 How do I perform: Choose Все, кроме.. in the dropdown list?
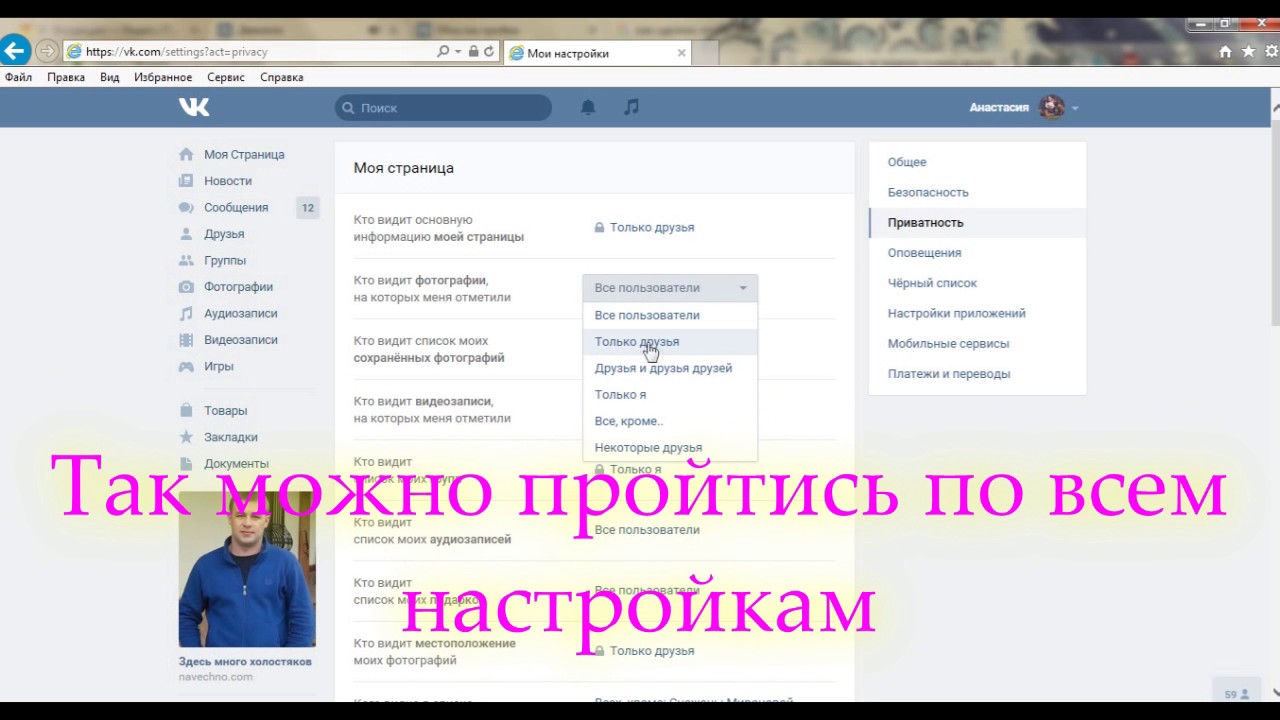coord(670,421)
